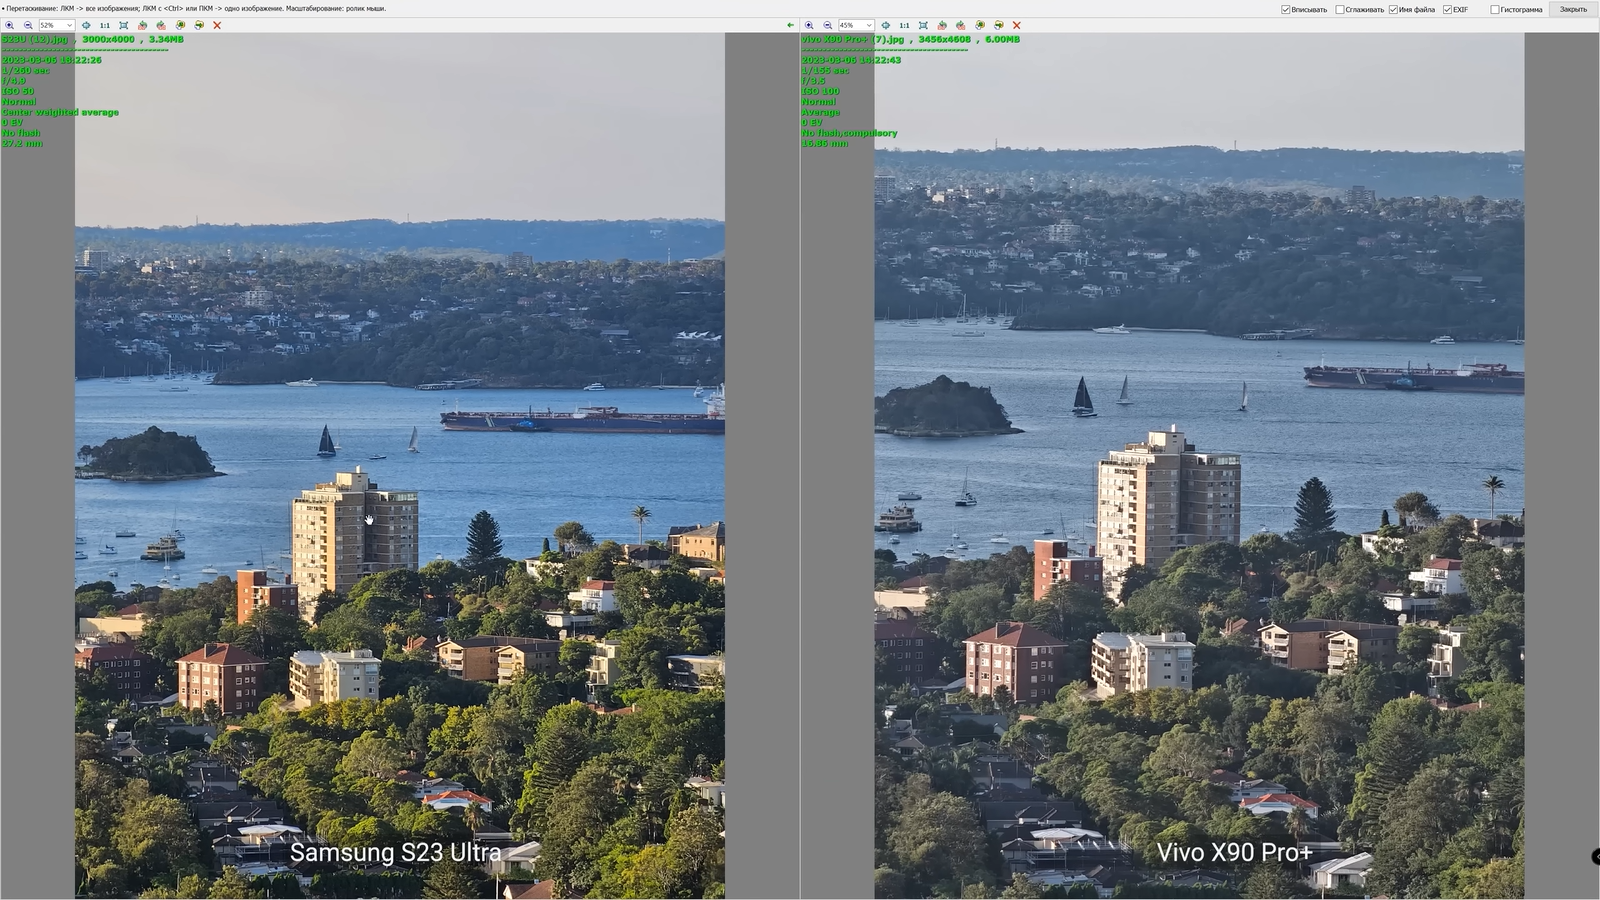The height and width of the screenshot is (900, 1600).
Task: Zoom out on the left panel image
Action: tap(28, 25)
